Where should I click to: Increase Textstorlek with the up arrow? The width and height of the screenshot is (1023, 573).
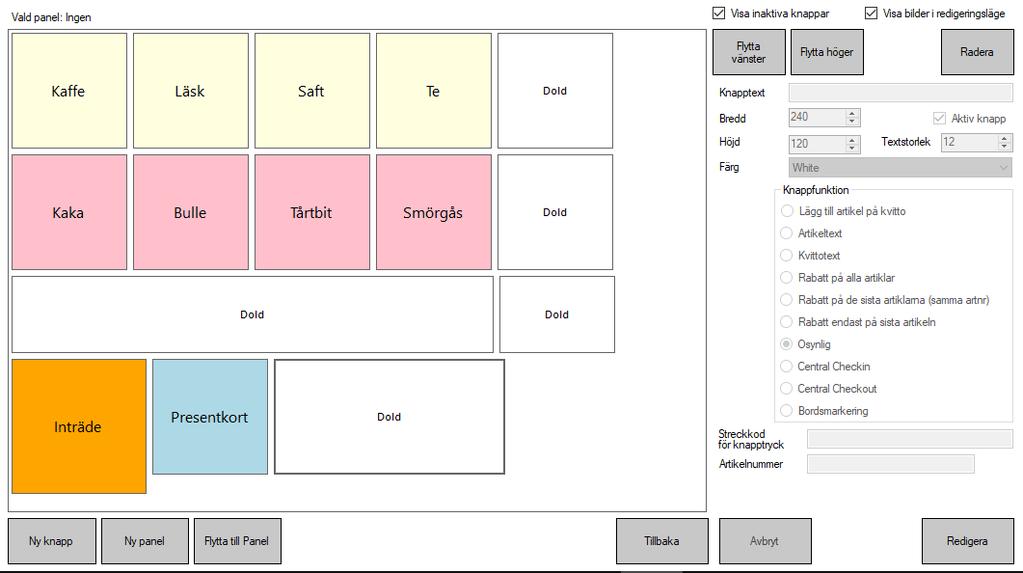point(1005,138)
